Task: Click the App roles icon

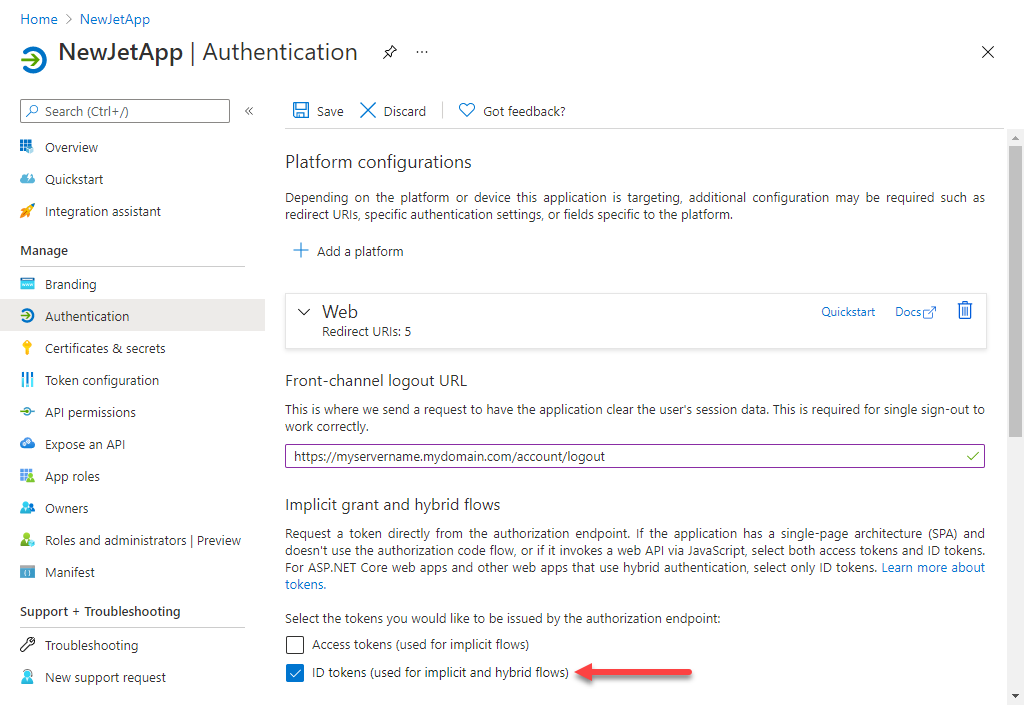Action: pos(26,476)
